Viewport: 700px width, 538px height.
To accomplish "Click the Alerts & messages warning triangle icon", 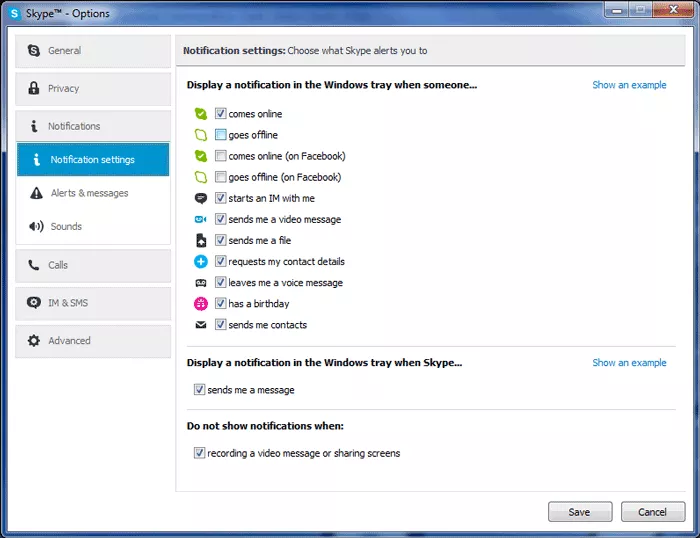I will 36,193.
